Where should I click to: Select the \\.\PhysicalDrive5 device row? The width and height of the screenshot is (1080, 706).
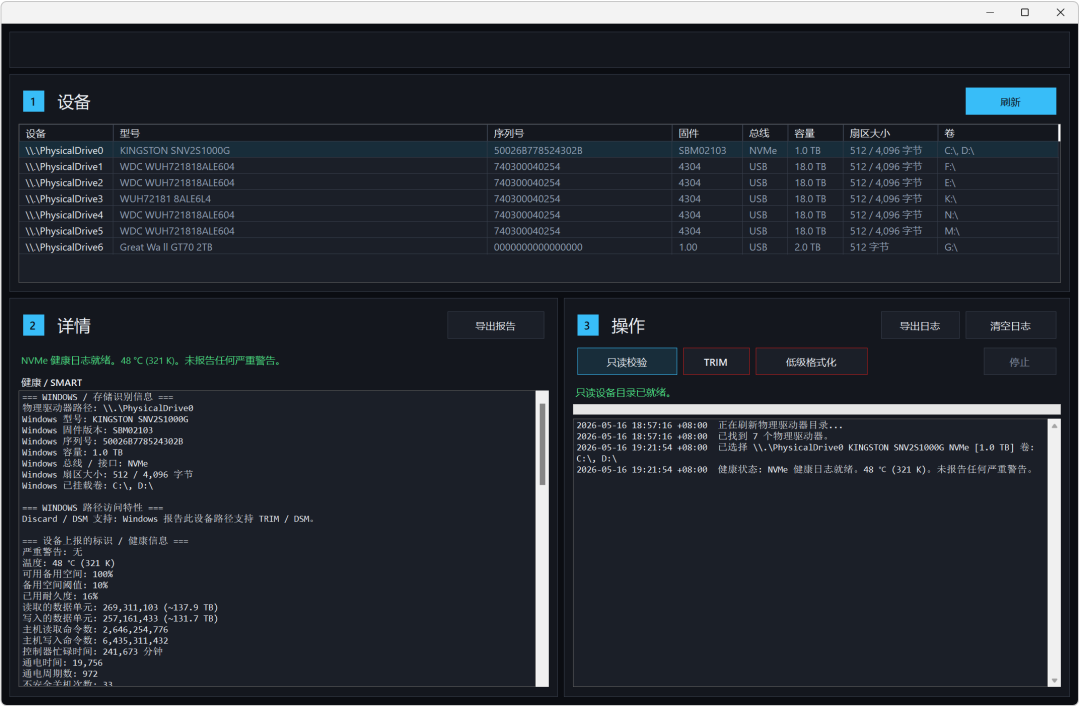539,231
